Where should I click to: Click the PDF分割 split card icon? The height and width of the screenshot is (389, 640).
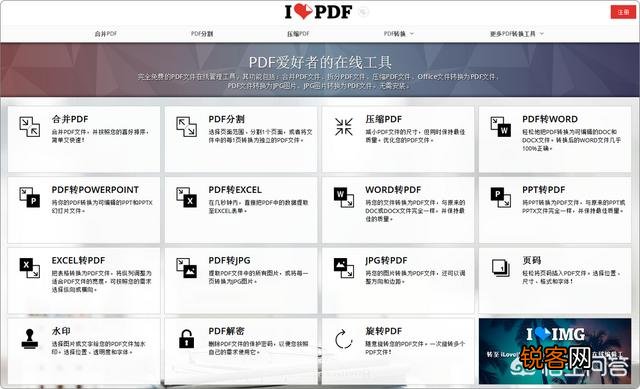point(187,126)
